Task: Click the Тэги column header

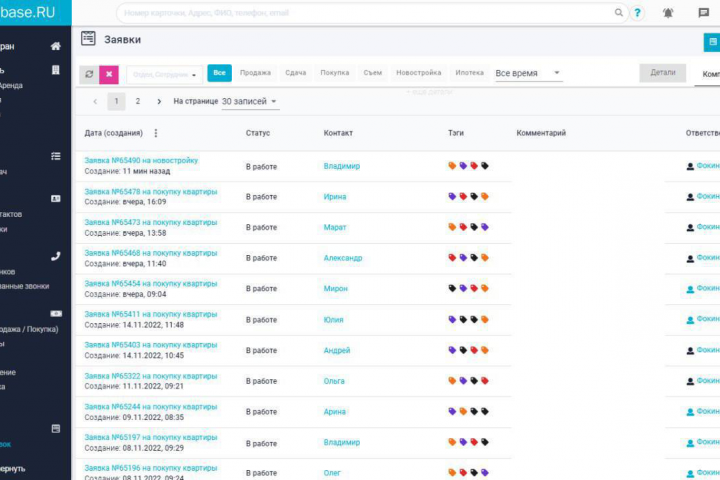Action: 456,133
